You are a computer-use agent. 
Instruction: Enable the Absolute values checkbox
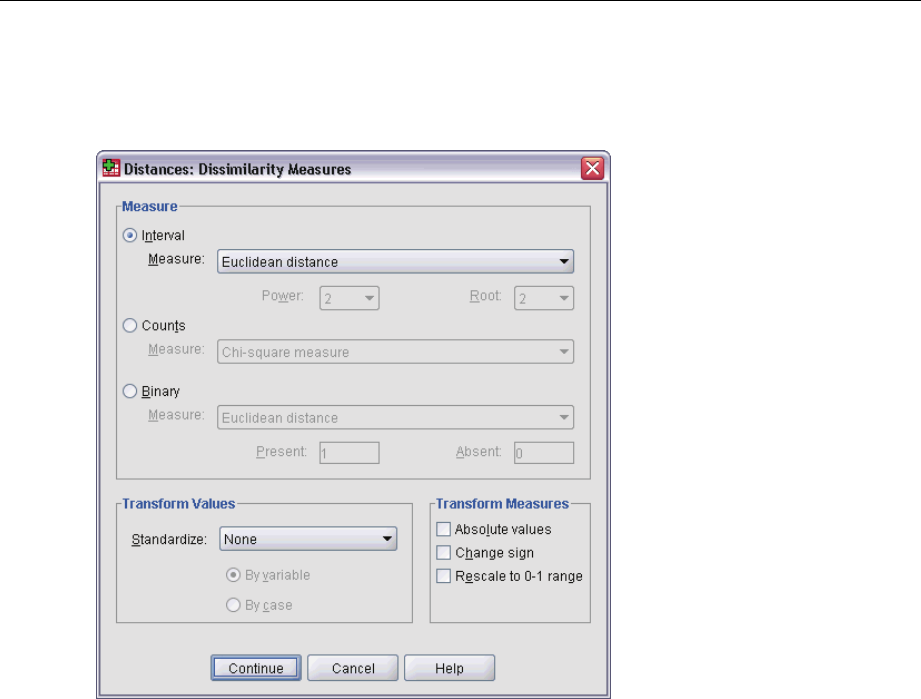coord(443,529)
